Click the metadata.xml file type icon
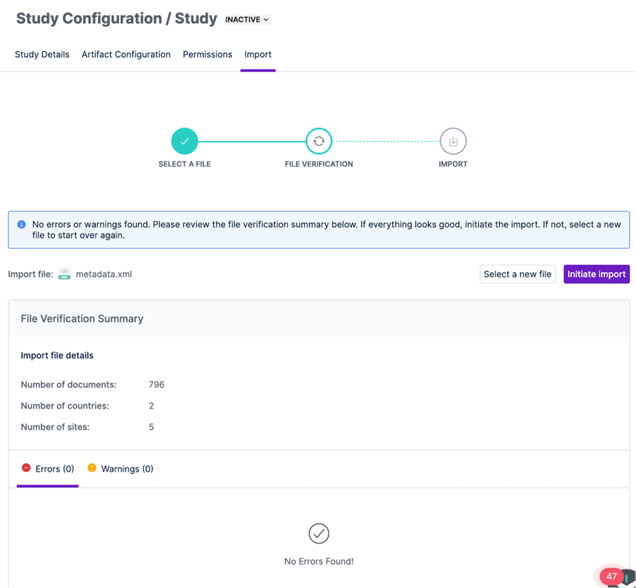Screen dimensions: 636x588 (64, 274)
